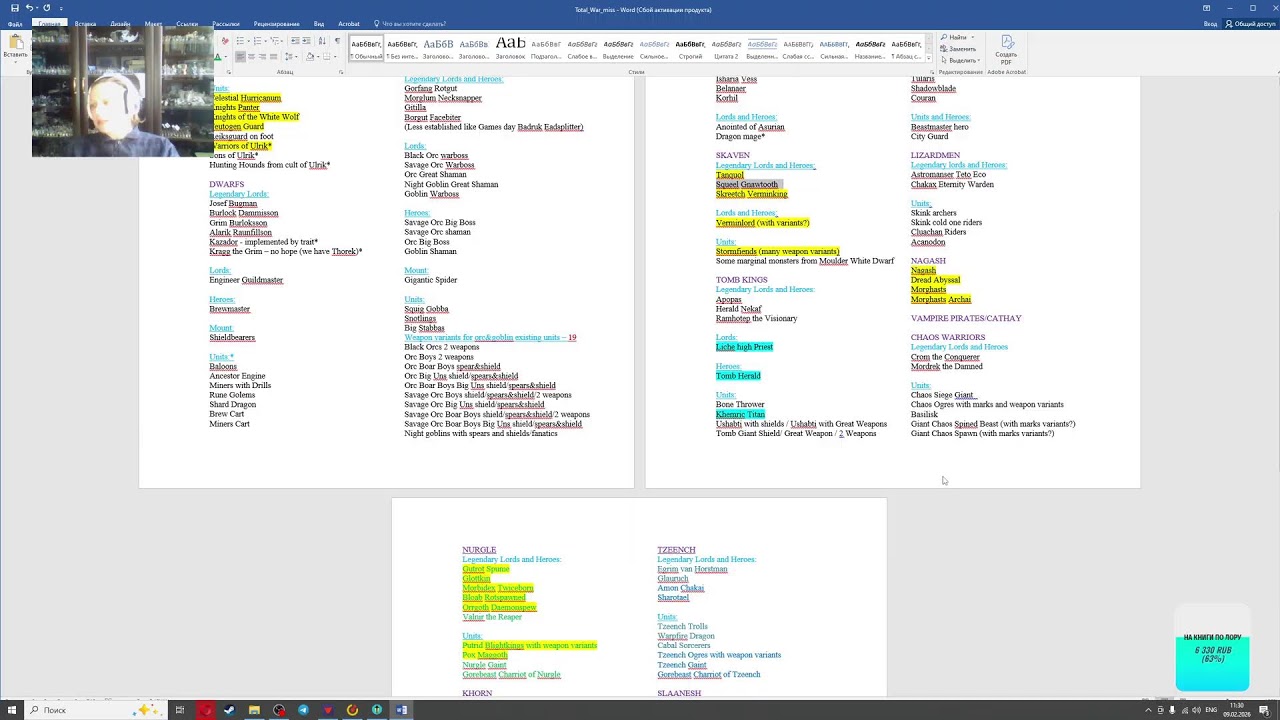Click the Share (Общий доступ) button

1251,24
